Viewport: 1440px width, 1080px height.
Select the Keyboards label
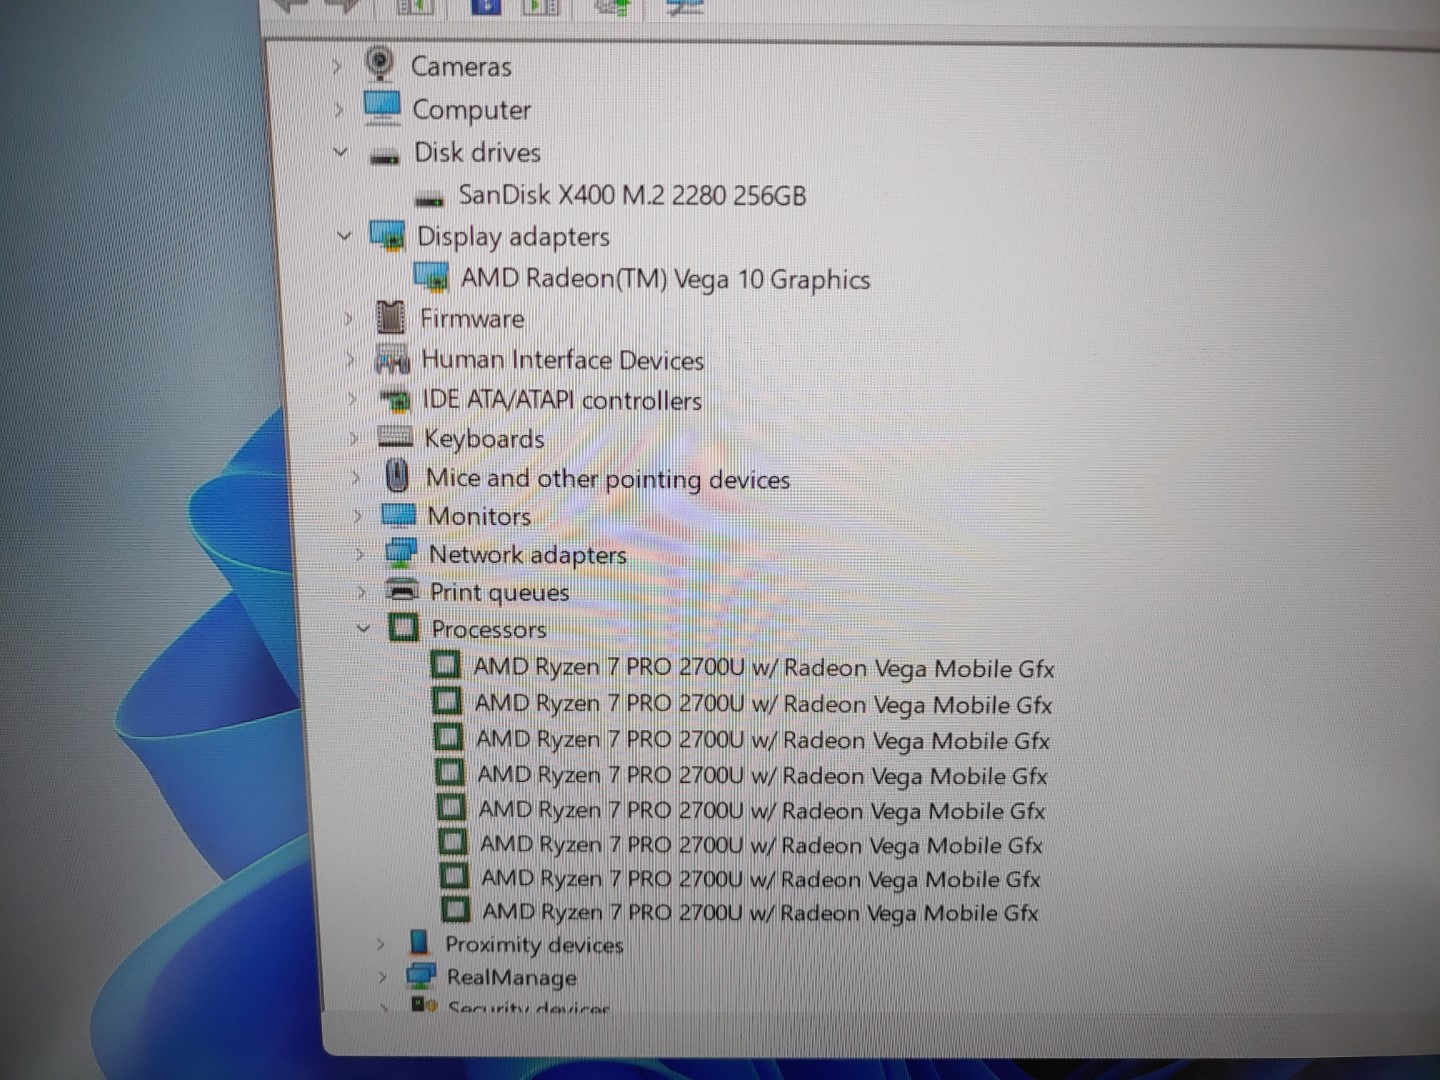tap(485, 439)
